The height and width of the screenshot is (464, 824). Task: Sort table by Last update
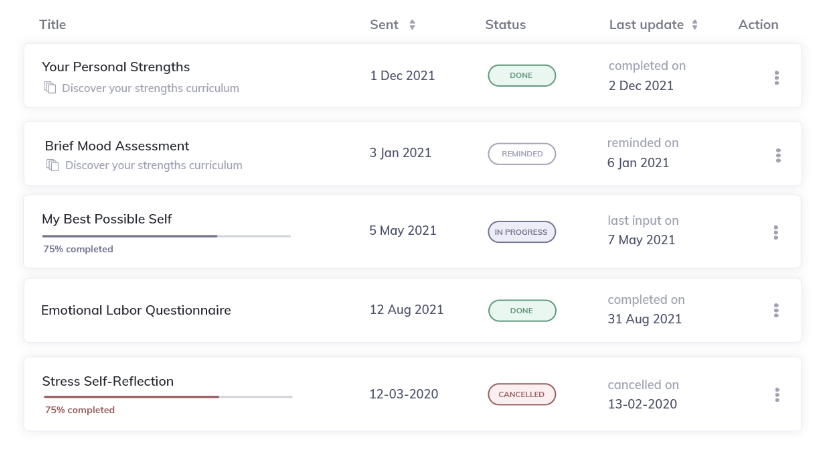(695, 25)
